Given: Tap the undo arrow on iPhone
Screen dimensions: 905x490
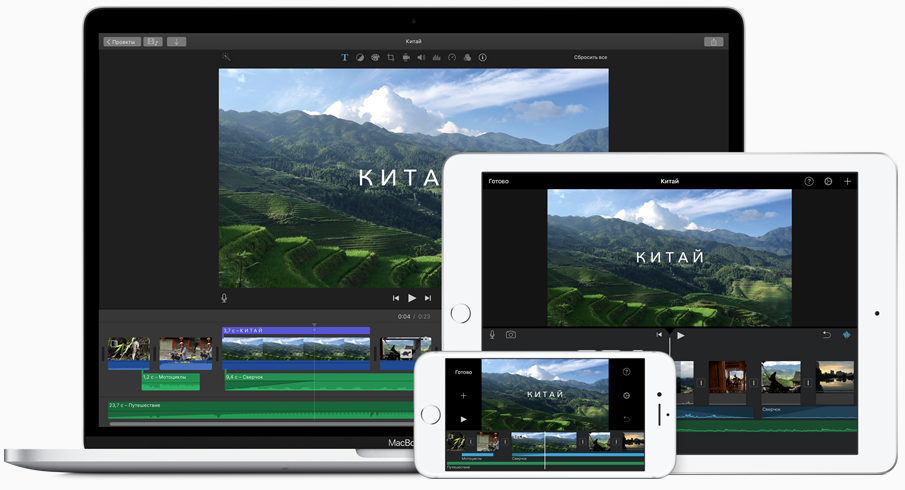Looking at the screenshot, I should tap(627, 419).
